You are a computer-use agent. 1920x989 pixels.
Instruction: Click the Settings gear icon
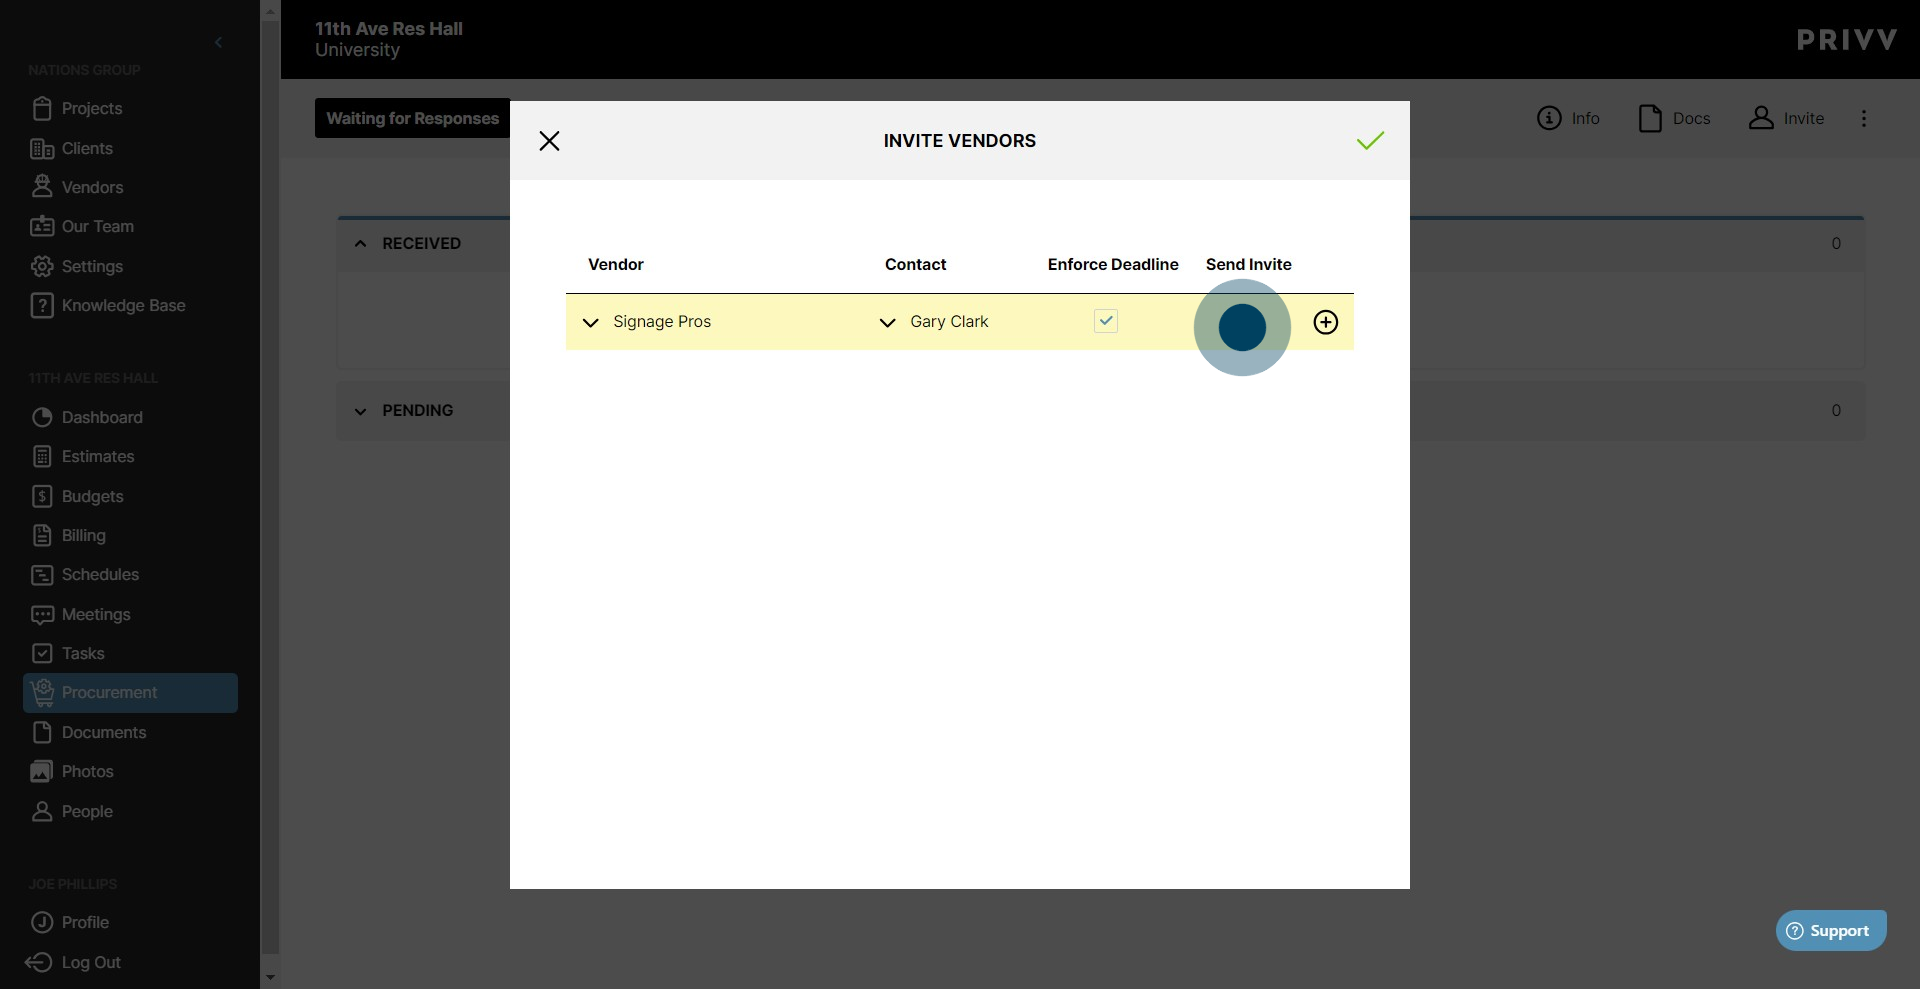click(x=42, y=266)
